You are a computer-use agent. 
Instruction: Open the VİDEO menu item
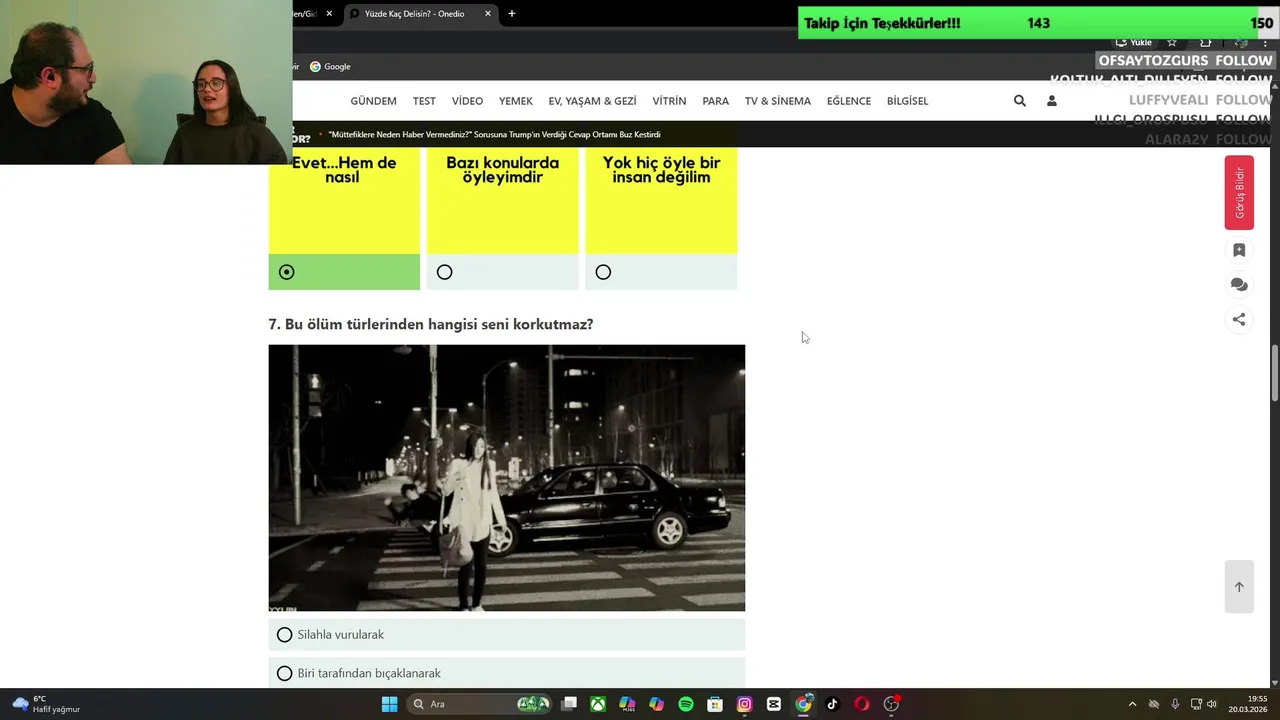click(467, 101)
